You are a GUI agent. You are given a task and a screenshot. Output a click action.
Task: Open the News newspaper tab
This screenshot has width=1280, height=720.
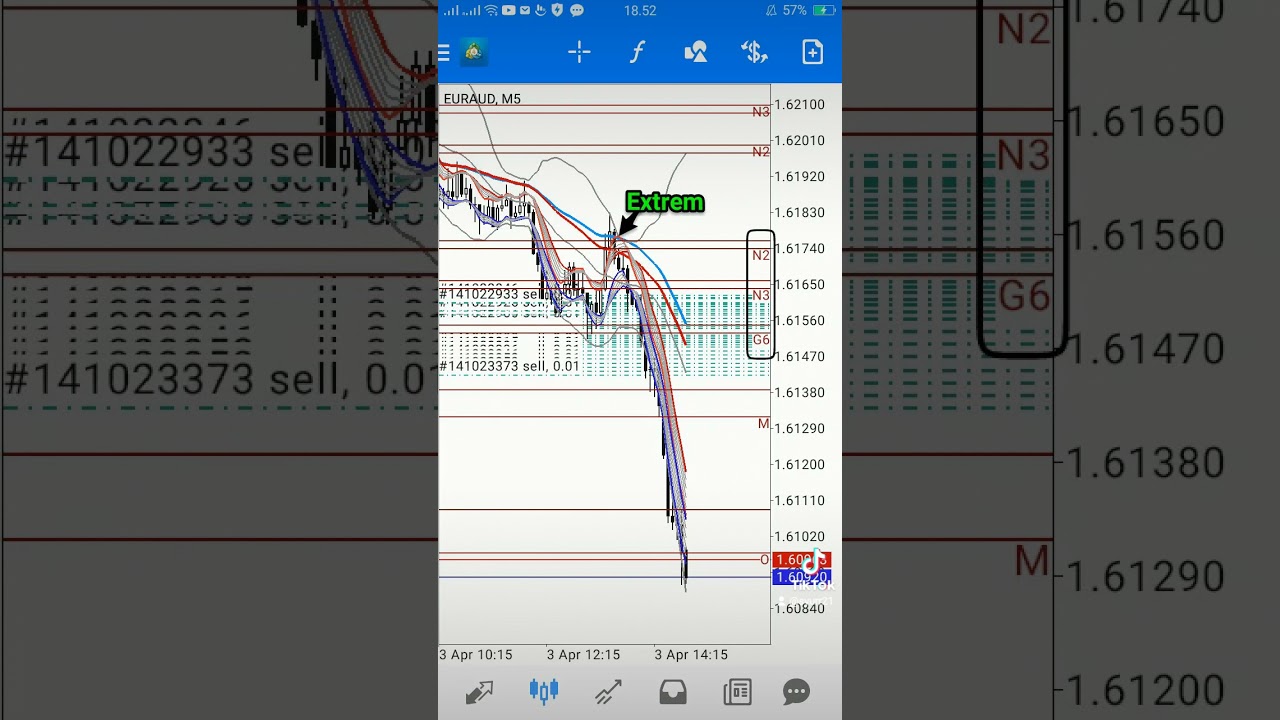click(737, 692)
